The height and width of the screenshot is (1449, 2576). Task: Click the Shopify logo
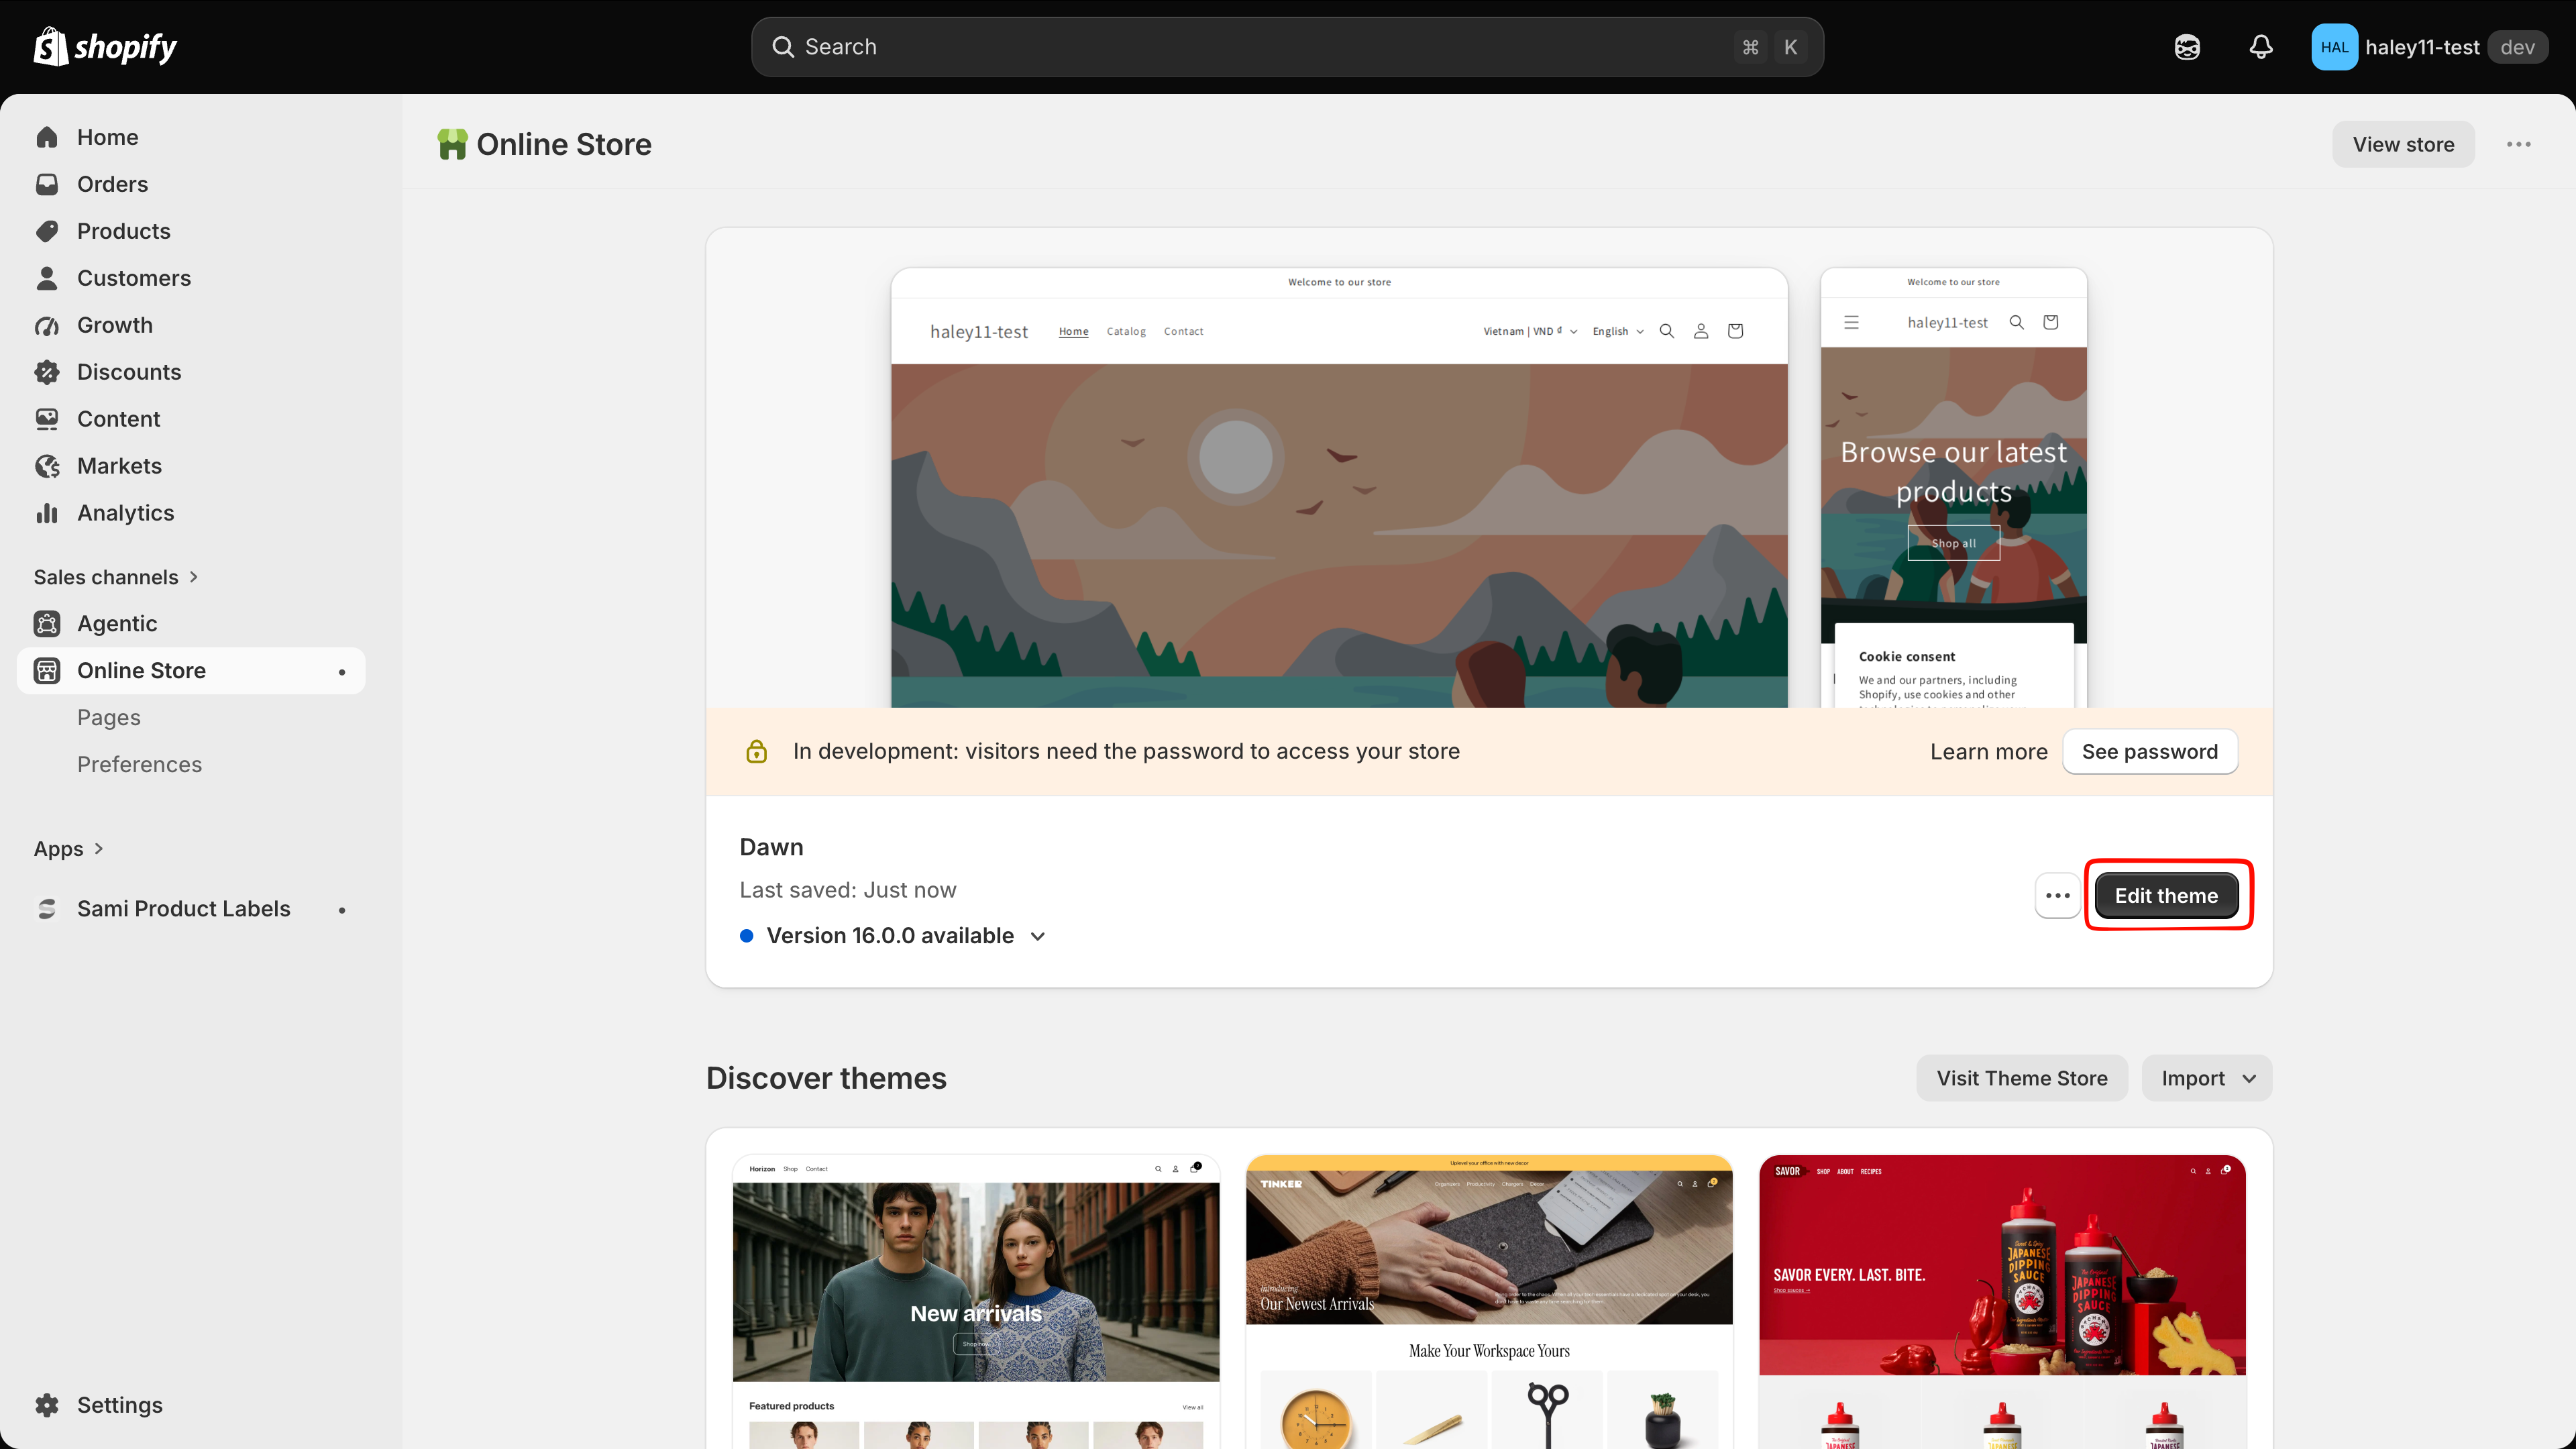105,46
